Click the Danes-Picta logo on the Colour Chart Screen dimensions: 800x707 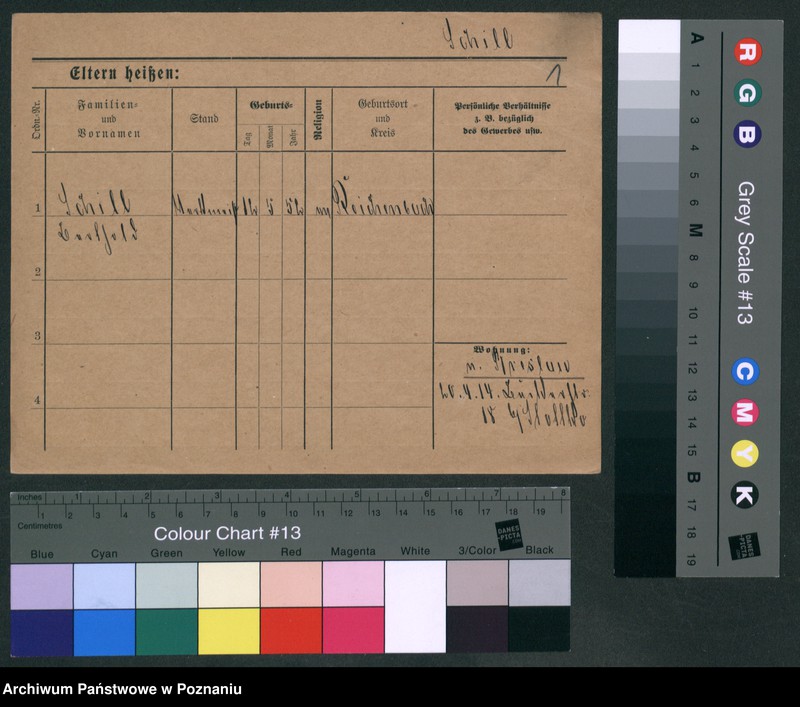pos(509,535)
